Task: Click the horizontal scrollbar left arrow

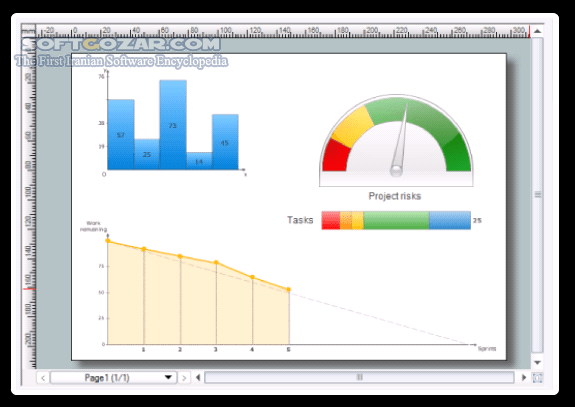Action: point(198,378)
